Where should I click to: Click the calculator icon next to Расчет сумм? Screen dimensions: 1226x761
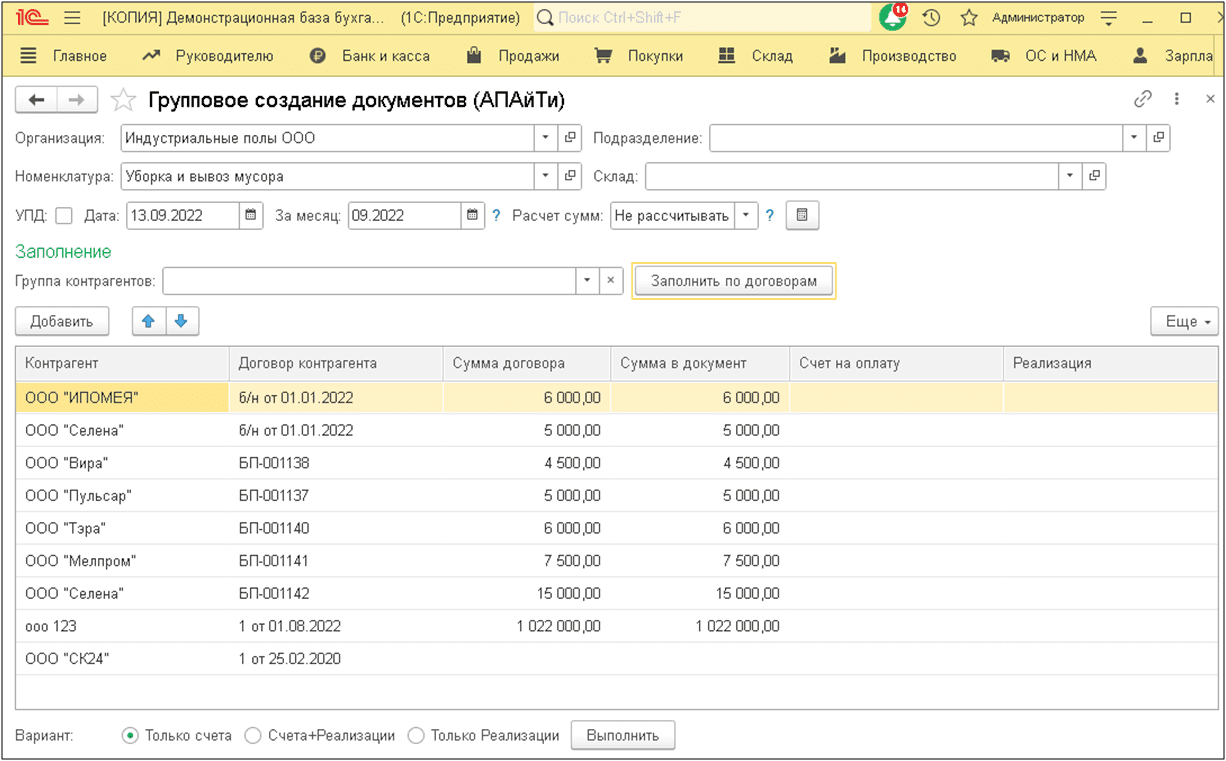tap(802, 215)
